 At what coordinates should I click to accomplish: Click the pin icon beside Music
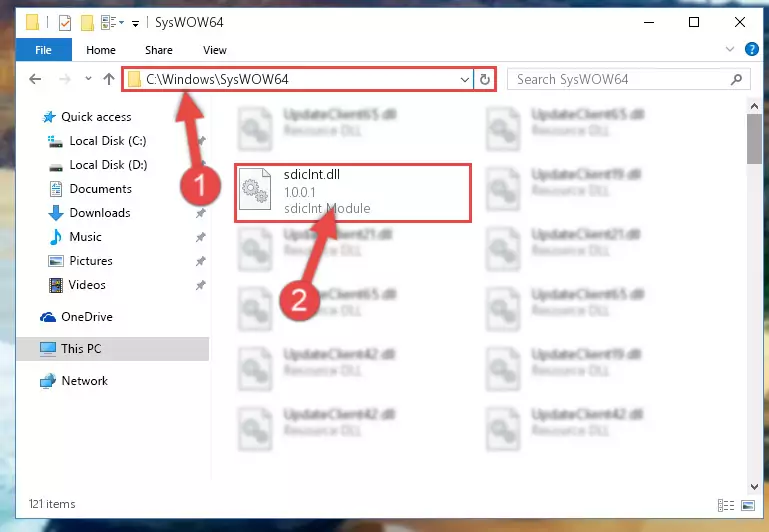201,237
